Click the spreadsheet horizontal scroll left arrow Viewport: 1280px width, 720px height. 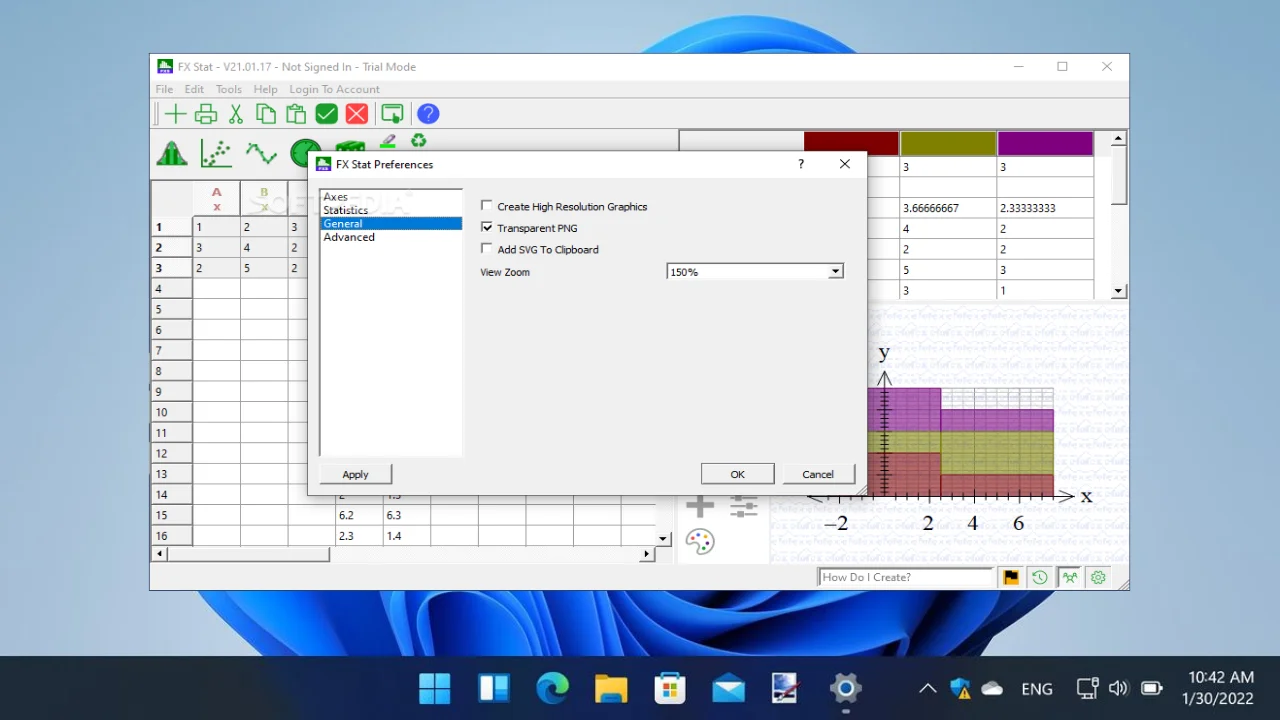point(159,553)
